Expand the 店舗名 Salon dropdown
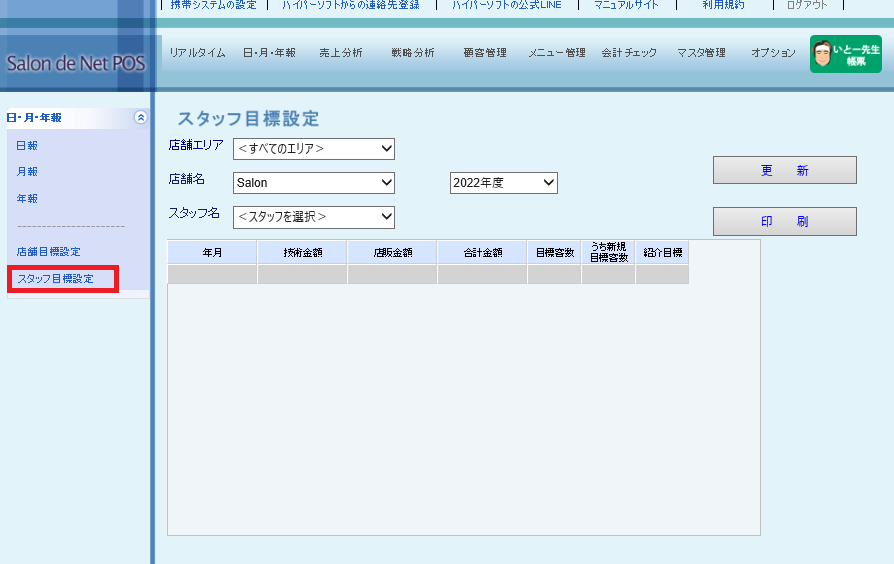This screenshot has width=894, height=564. [x=314, y=183]
